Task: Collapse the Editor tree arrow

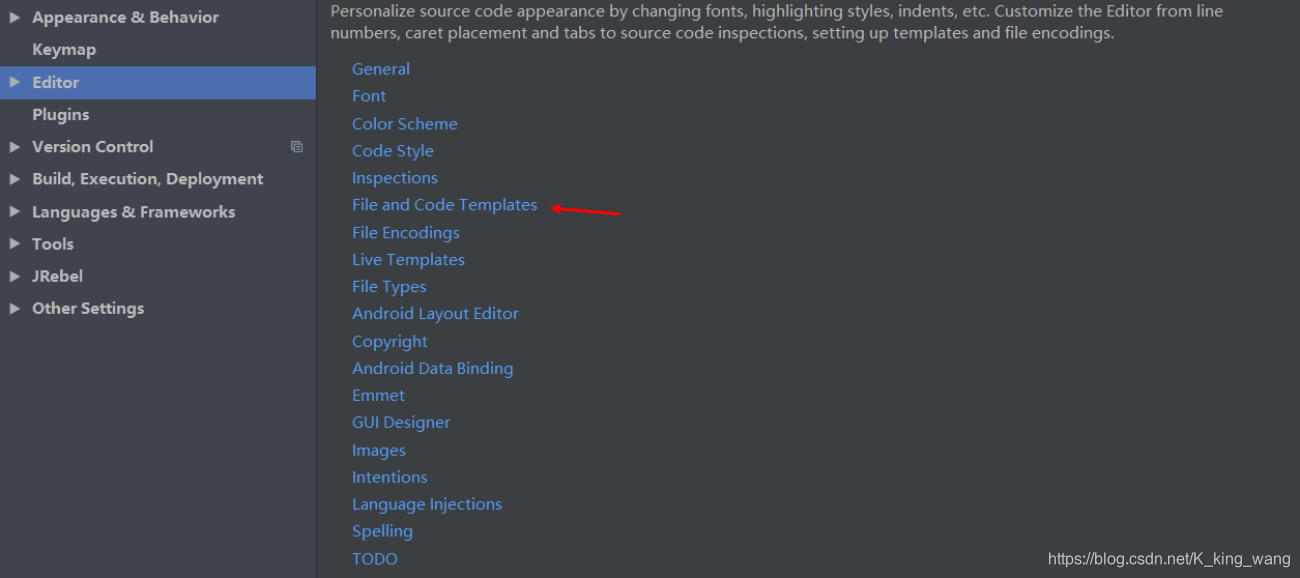Action: point(14,82)
